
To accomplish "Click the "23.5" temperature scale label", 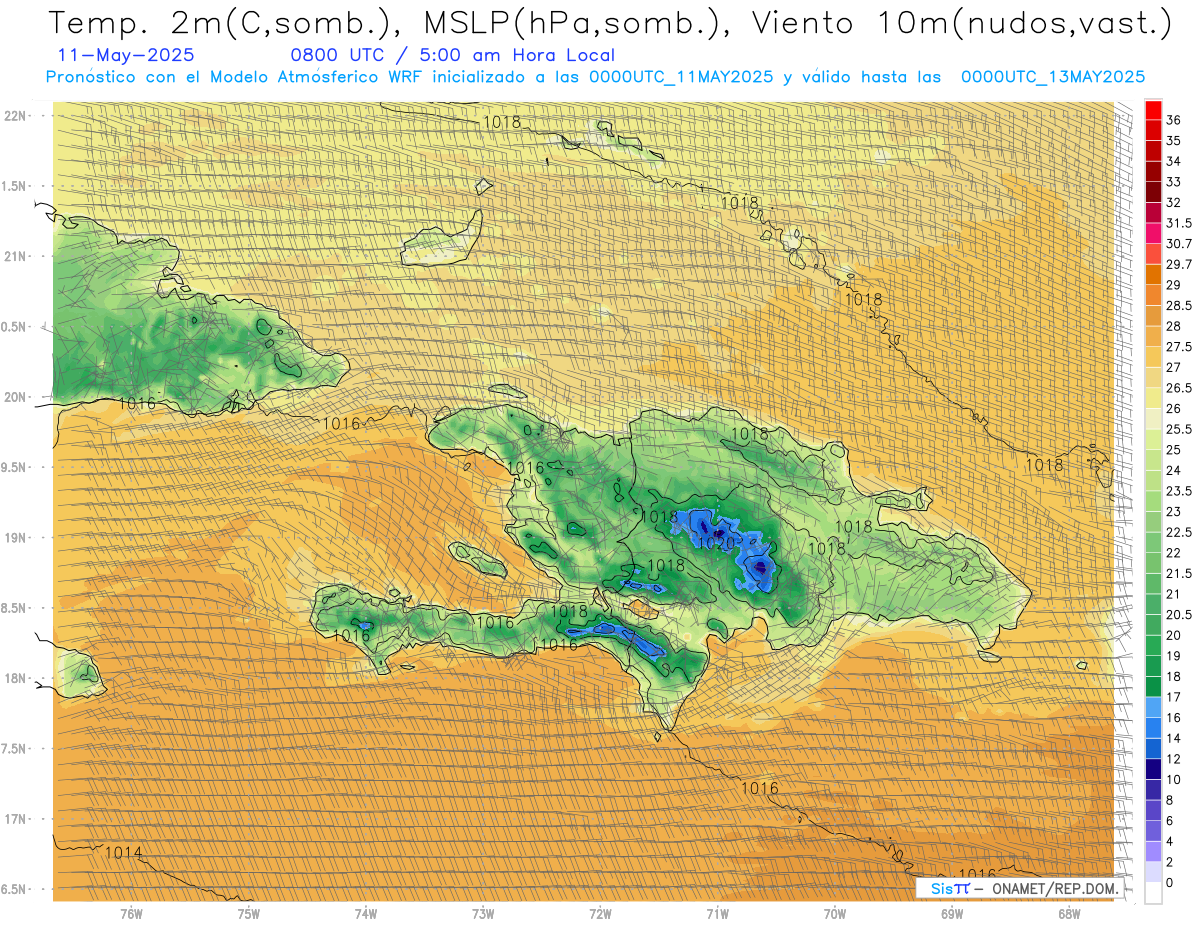I will (1179, 491).
